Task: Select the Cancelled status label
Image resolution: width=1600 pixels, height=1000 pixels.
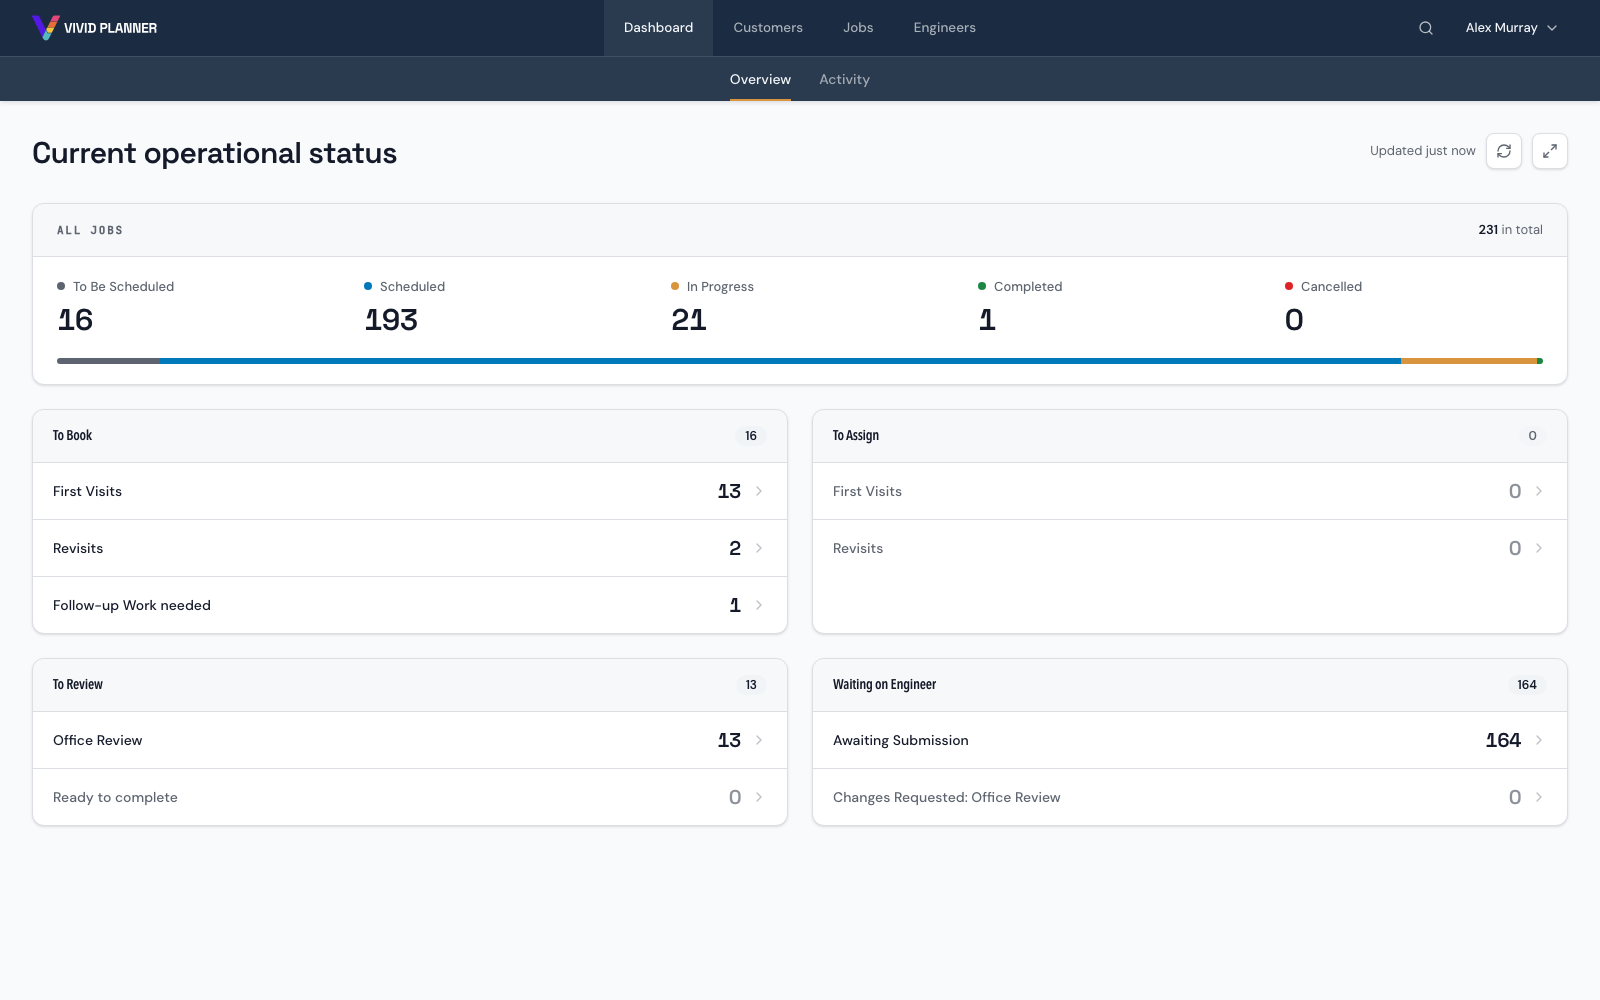Action: pyautogui.click(x=1331, y=286)
